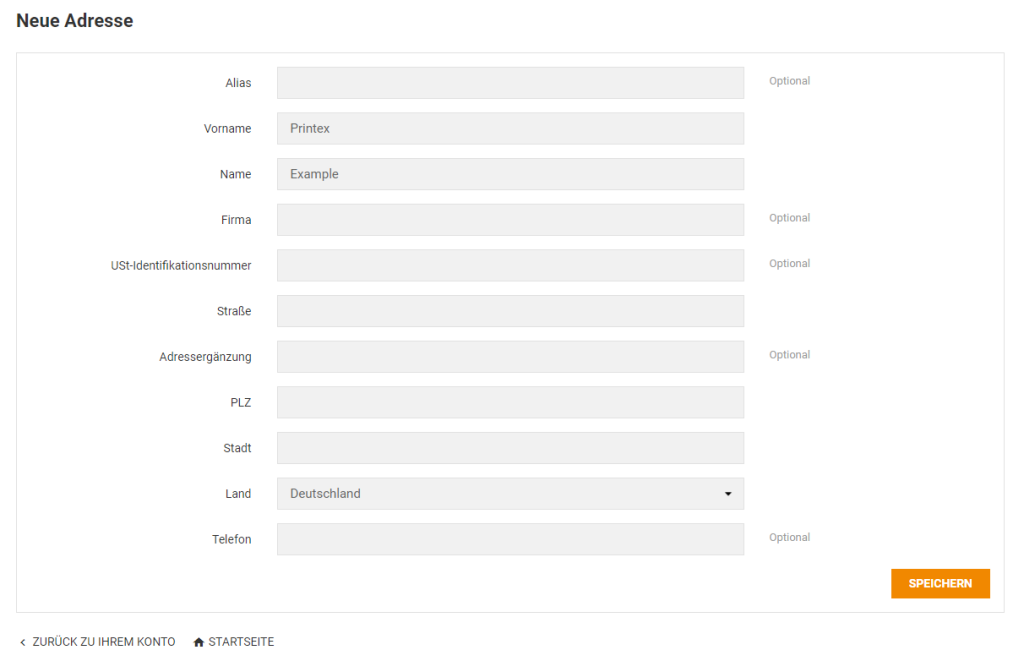The height and width of the screenshot is (661, 1024).
Task: Click the home icon beside Startseite
Action: tap(199, 642)
